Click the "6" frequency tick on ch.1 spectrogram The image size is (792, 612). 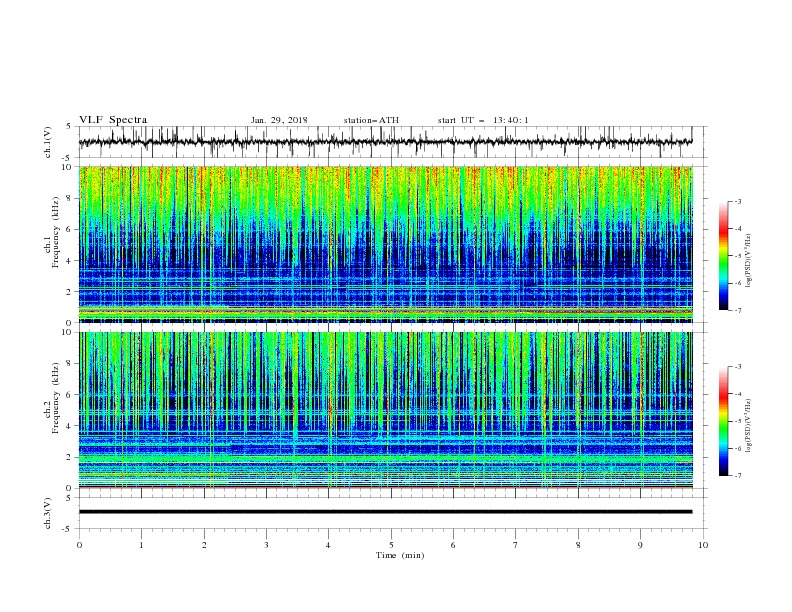click(x=70, y=229)
